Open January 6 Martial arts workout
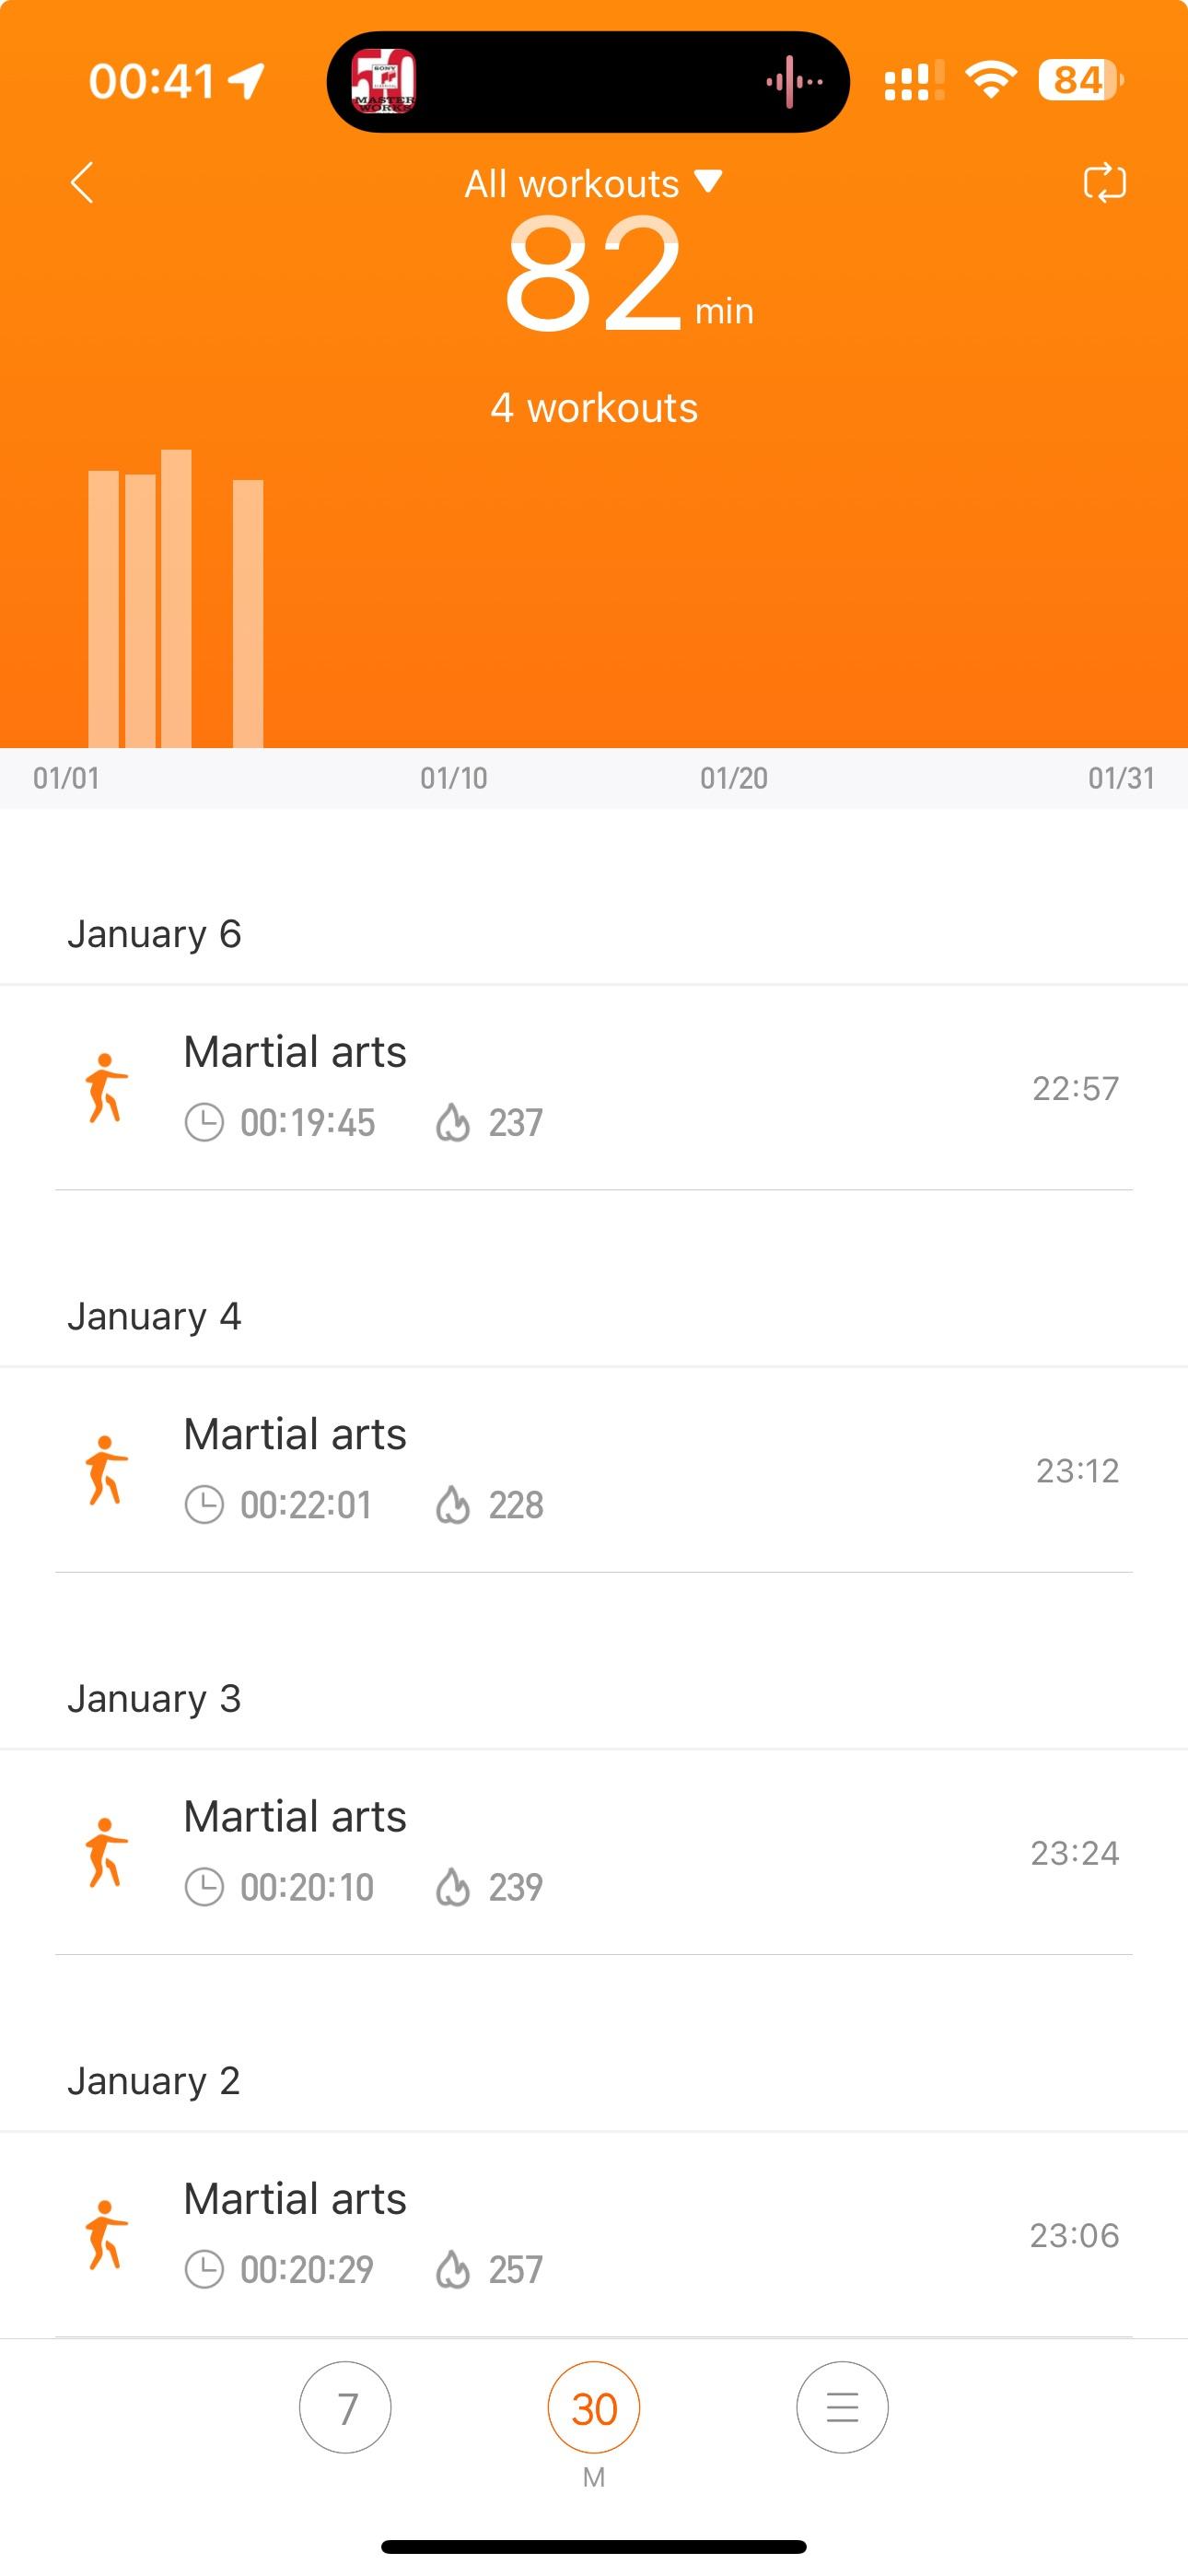 (594, 1088)
